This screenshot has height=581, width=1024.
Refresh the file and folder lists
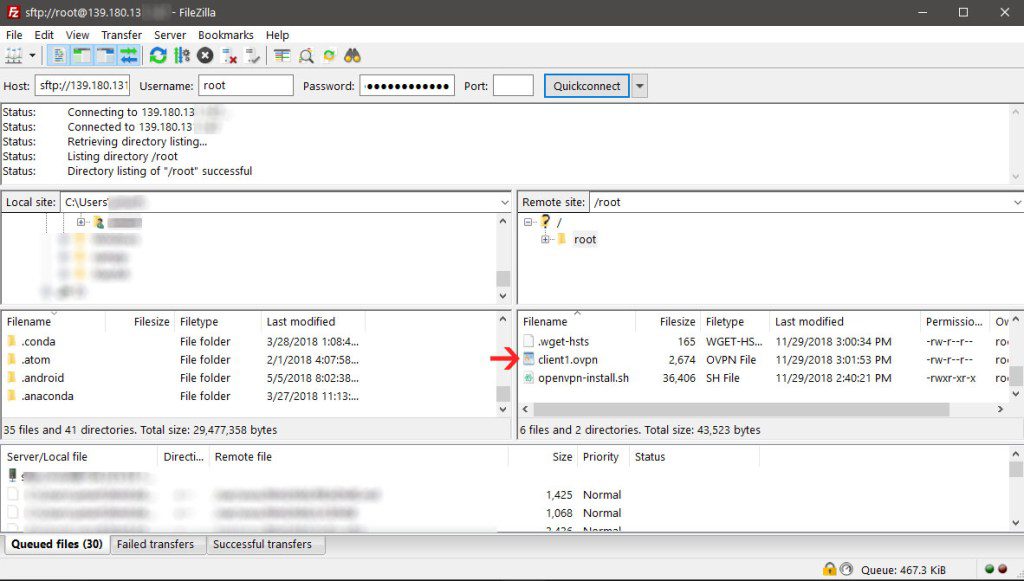(158, 55)
